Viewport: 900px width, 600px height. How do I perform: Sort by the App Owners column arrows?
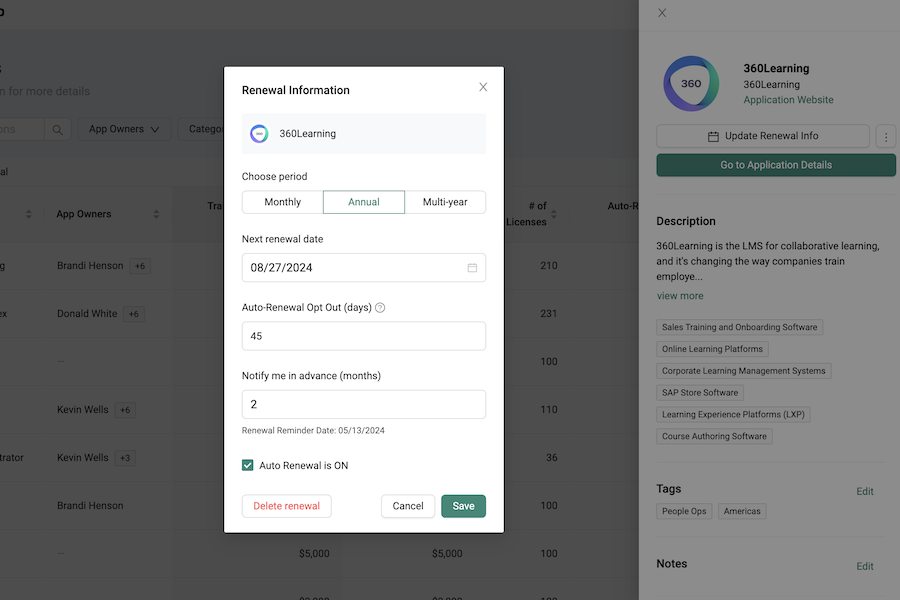tap(156, 214)
